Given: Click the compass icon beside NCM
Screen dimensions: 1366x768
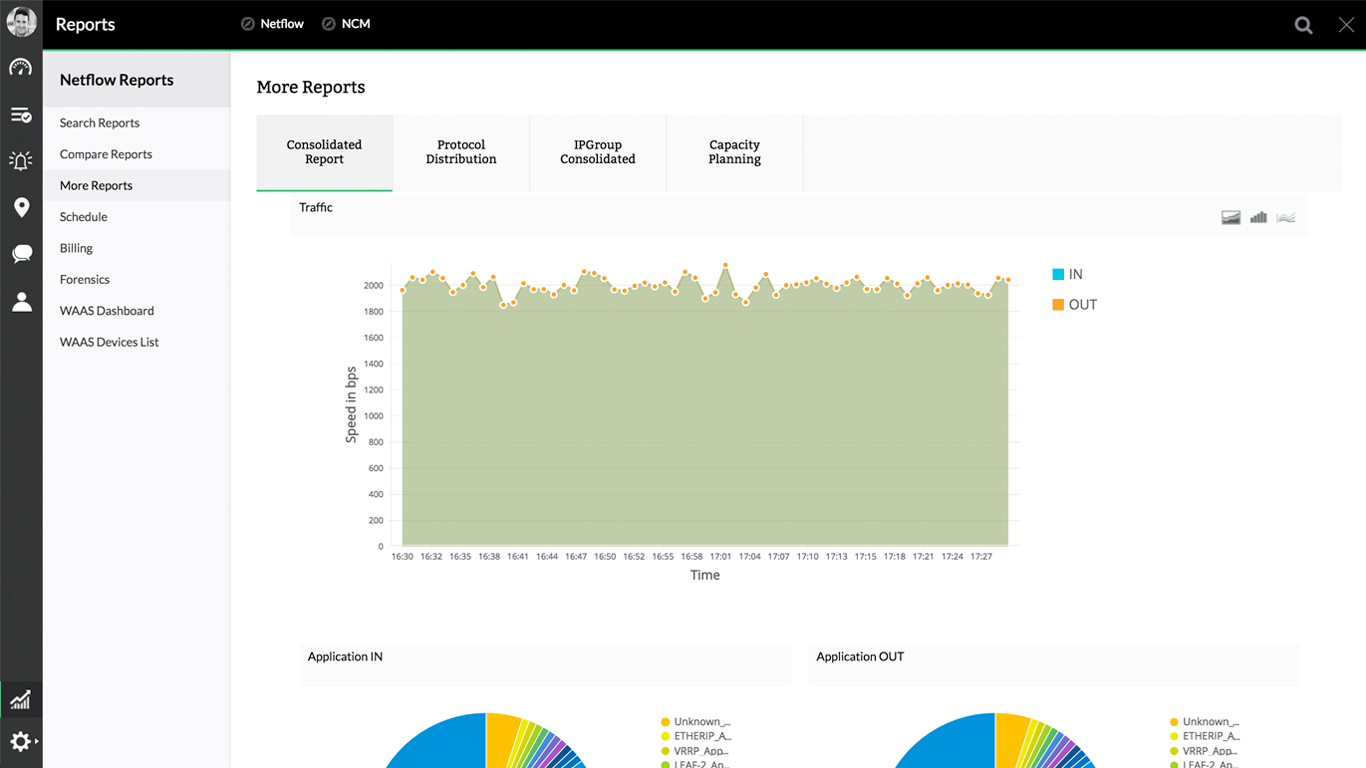Looking at the screenshot, I should click(329, 24).
